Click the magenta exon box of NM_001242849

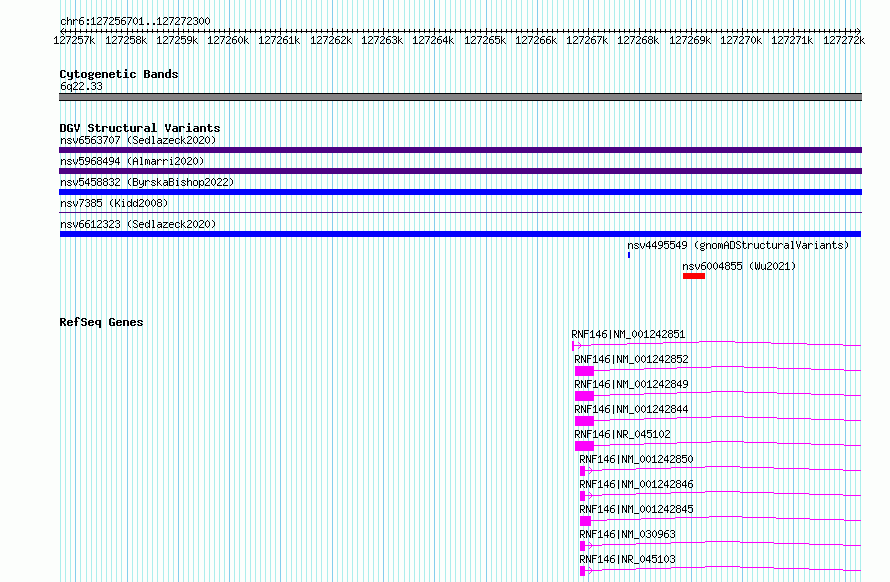pos(584,396)
